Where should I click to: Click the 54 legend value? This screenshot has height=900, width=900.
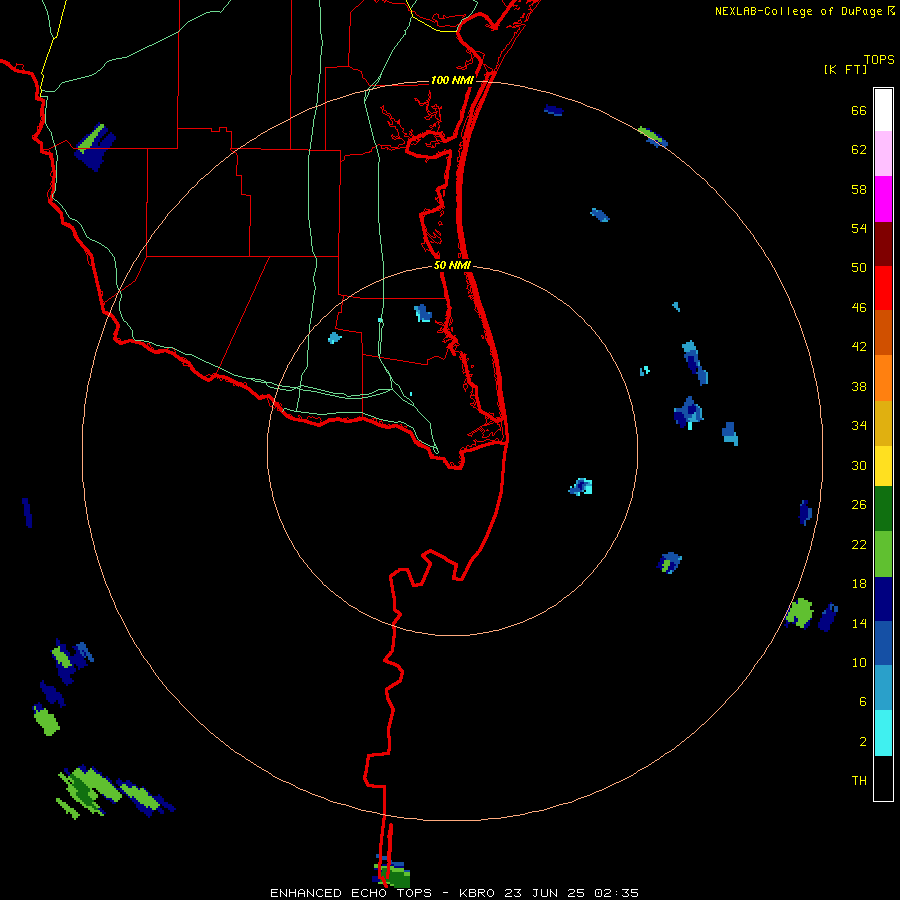[859, 228]
